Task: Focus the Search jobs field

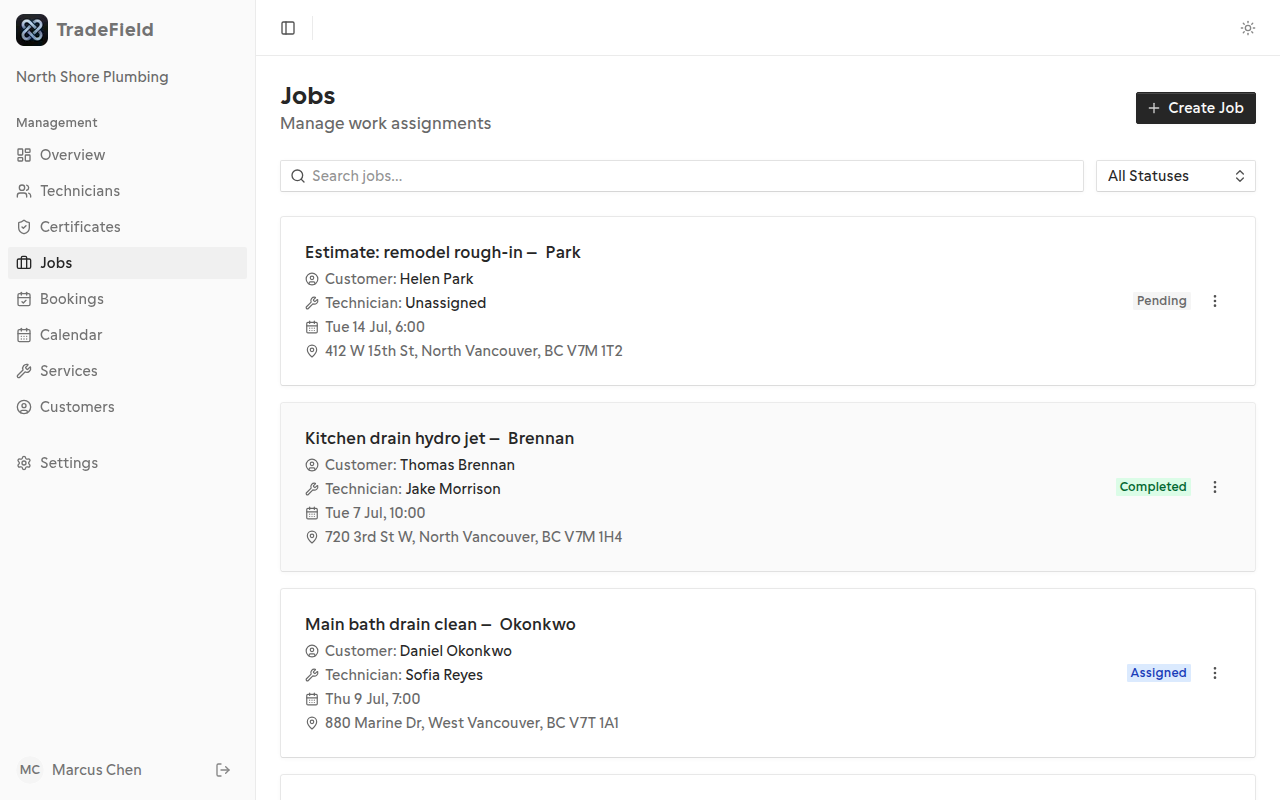Action: click(682, 176)
